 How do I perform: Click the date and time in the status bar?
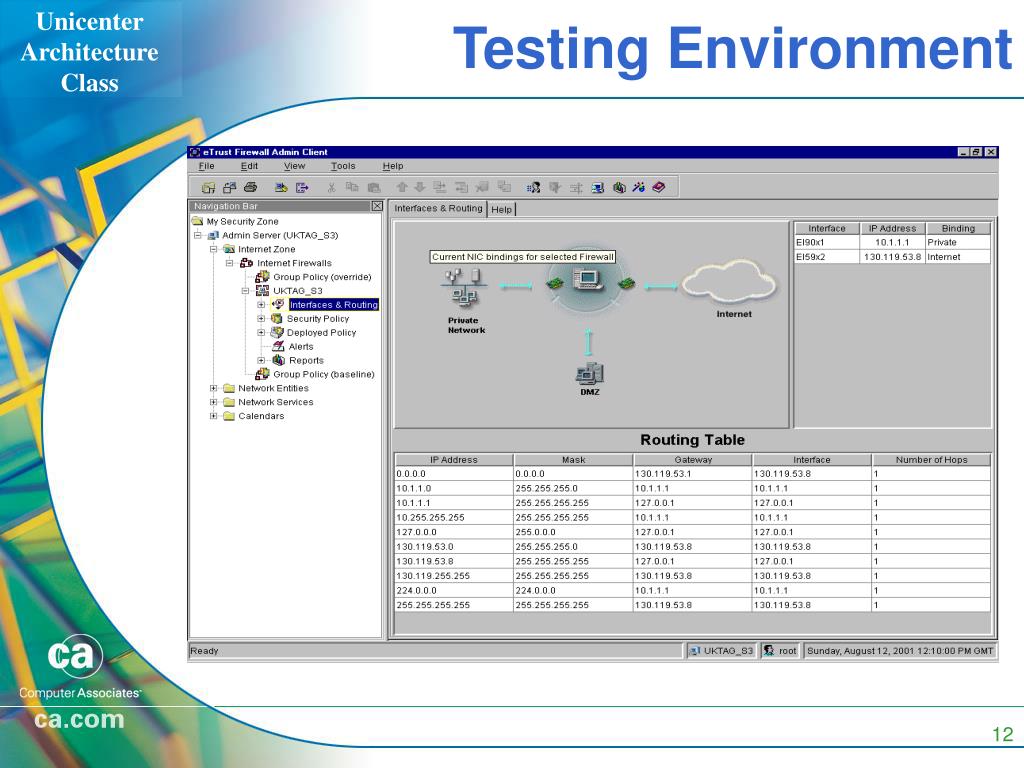tap(900, 650)
